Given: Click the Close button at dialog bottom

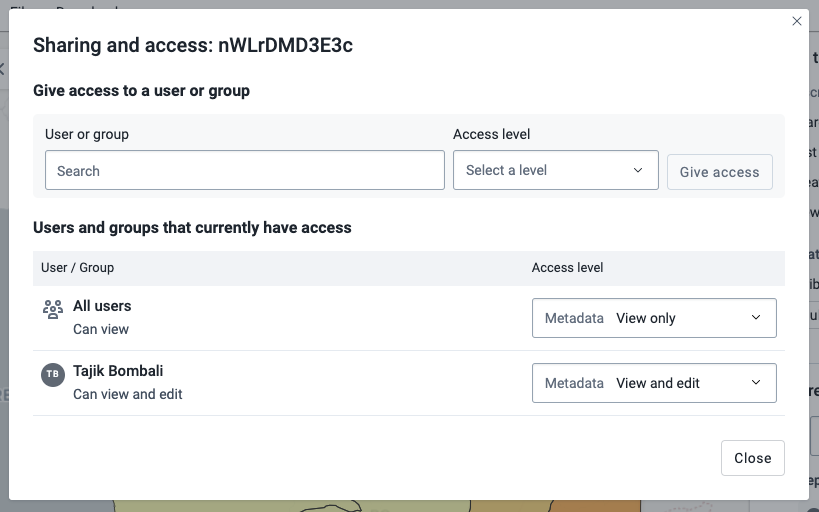Looking at the screenshot, I should 753,458.
